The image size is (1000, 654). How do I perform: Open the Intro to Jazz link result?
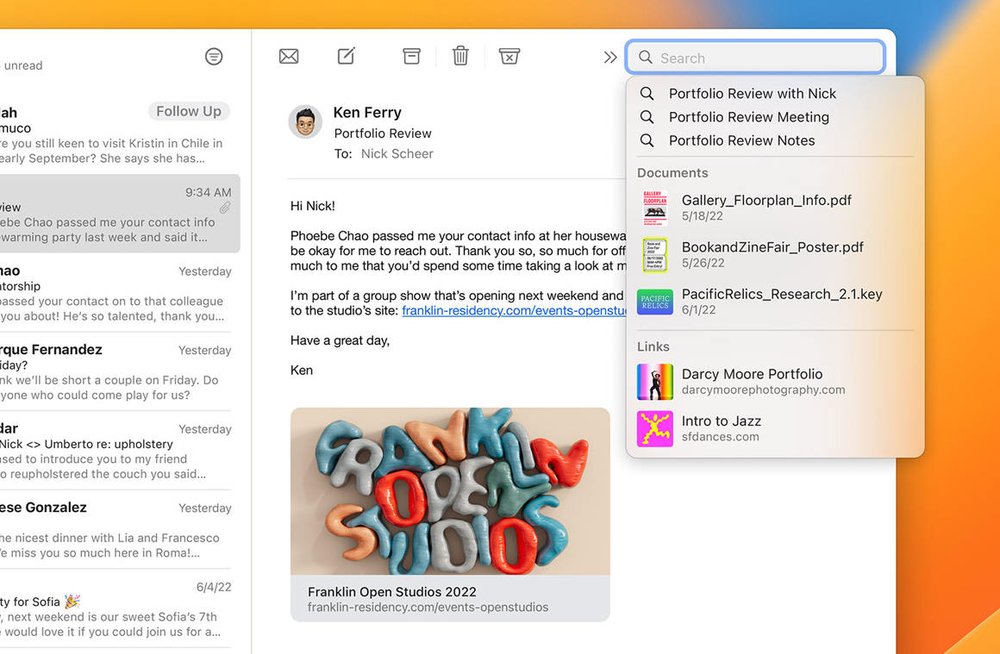click(775, 429)
